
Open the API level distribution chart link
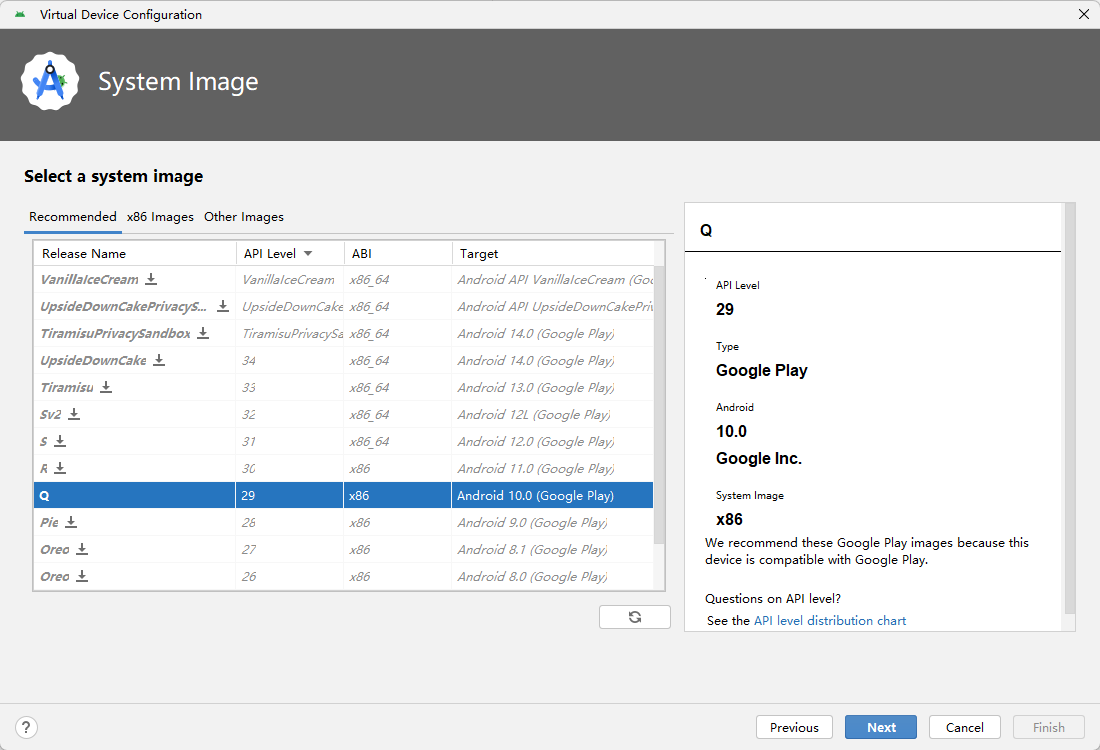point(830,621)
